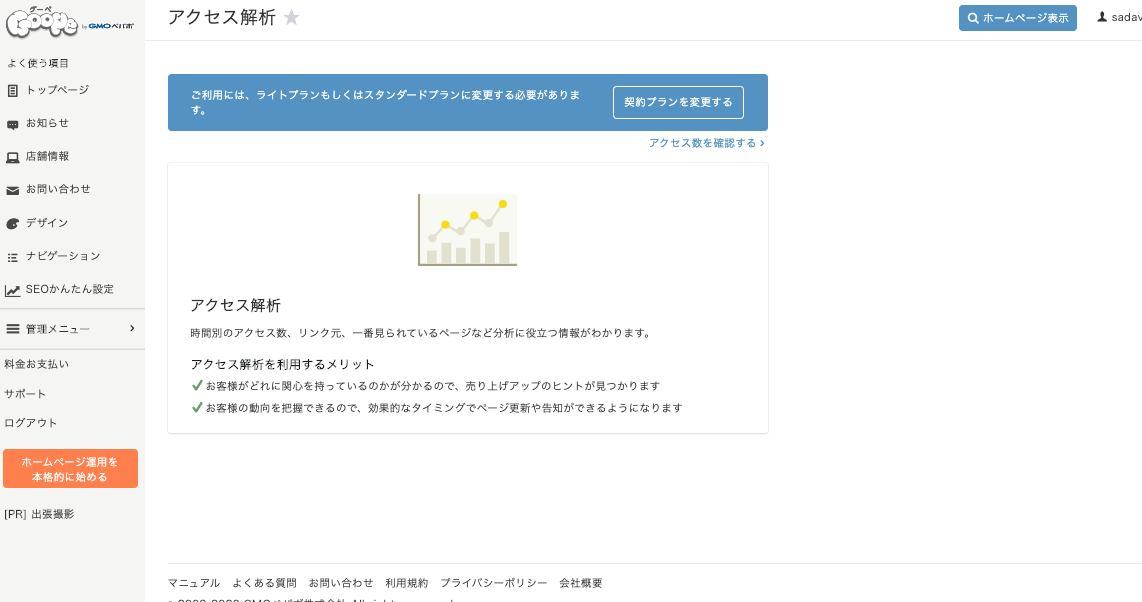Click the お問い合わせ envelope icon
The width and height of the screenshot is (1142, 602).
tap(12, 191)
